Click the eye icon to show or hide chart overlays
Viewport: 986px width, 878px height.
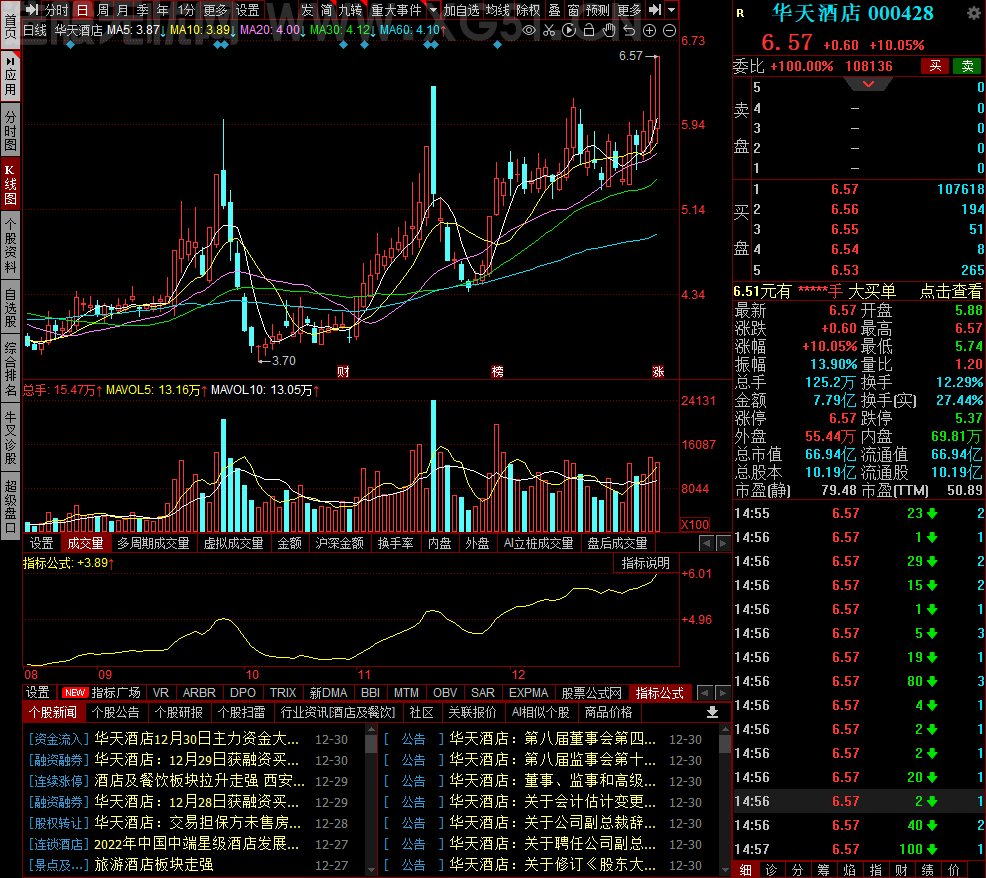529,30
